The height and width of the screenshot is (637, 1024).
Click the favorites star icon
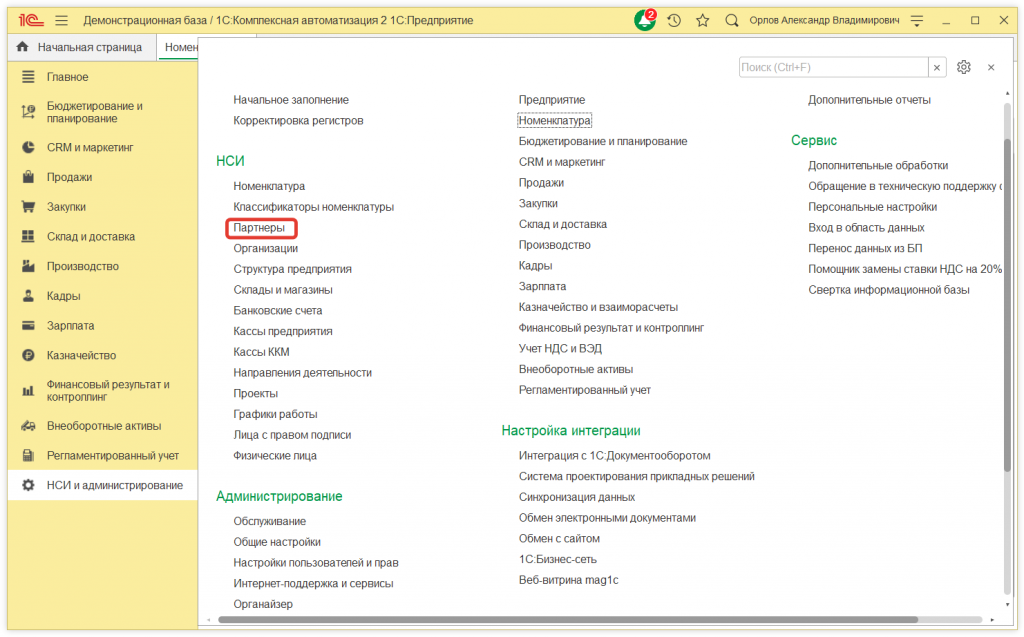(703, 20)
